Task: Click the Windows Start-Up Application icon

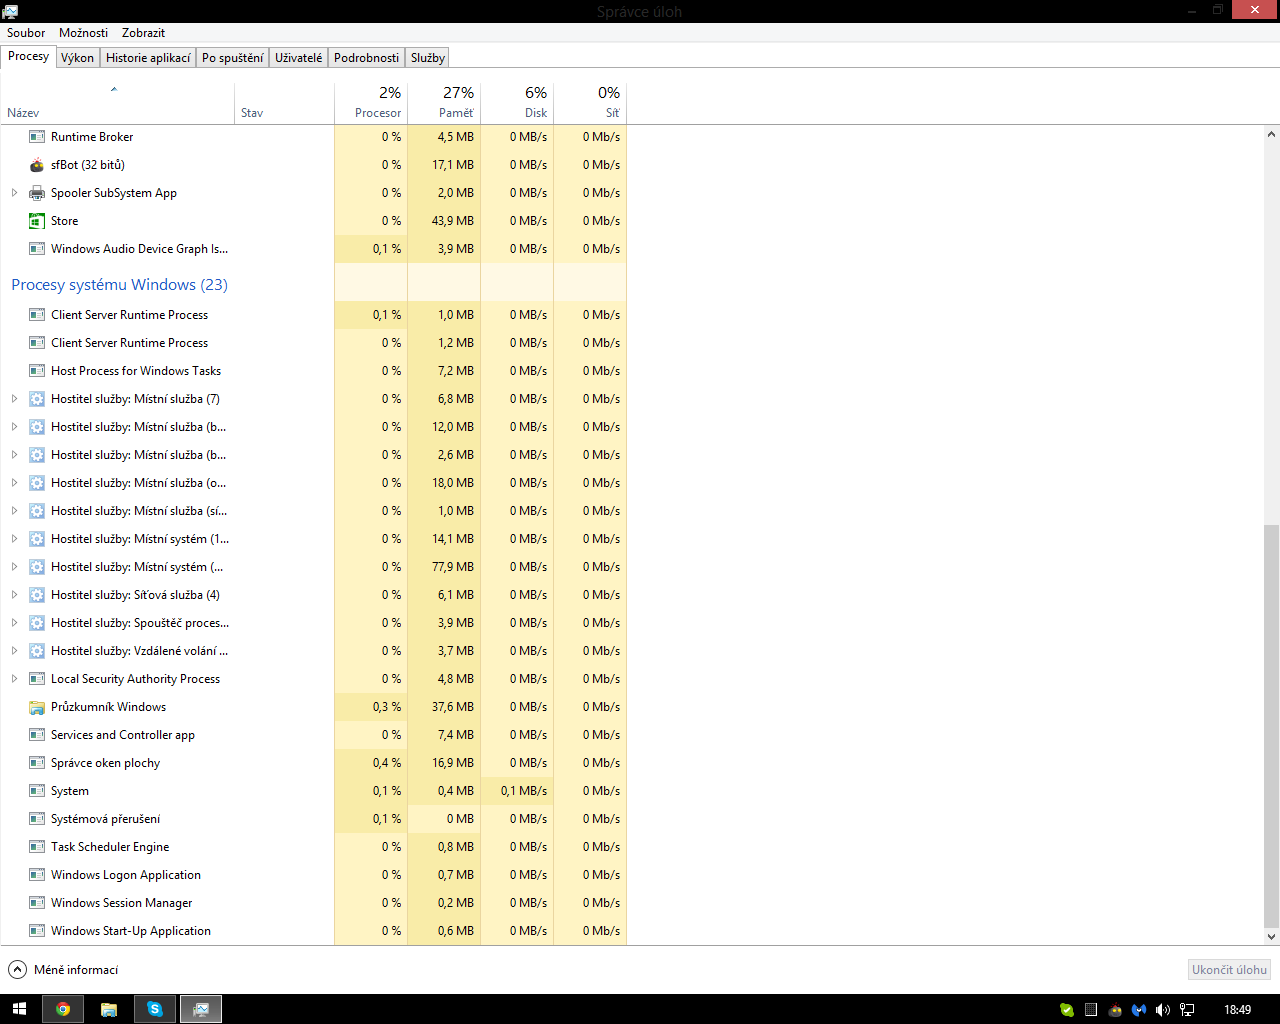Action: (x=37, y=931)
